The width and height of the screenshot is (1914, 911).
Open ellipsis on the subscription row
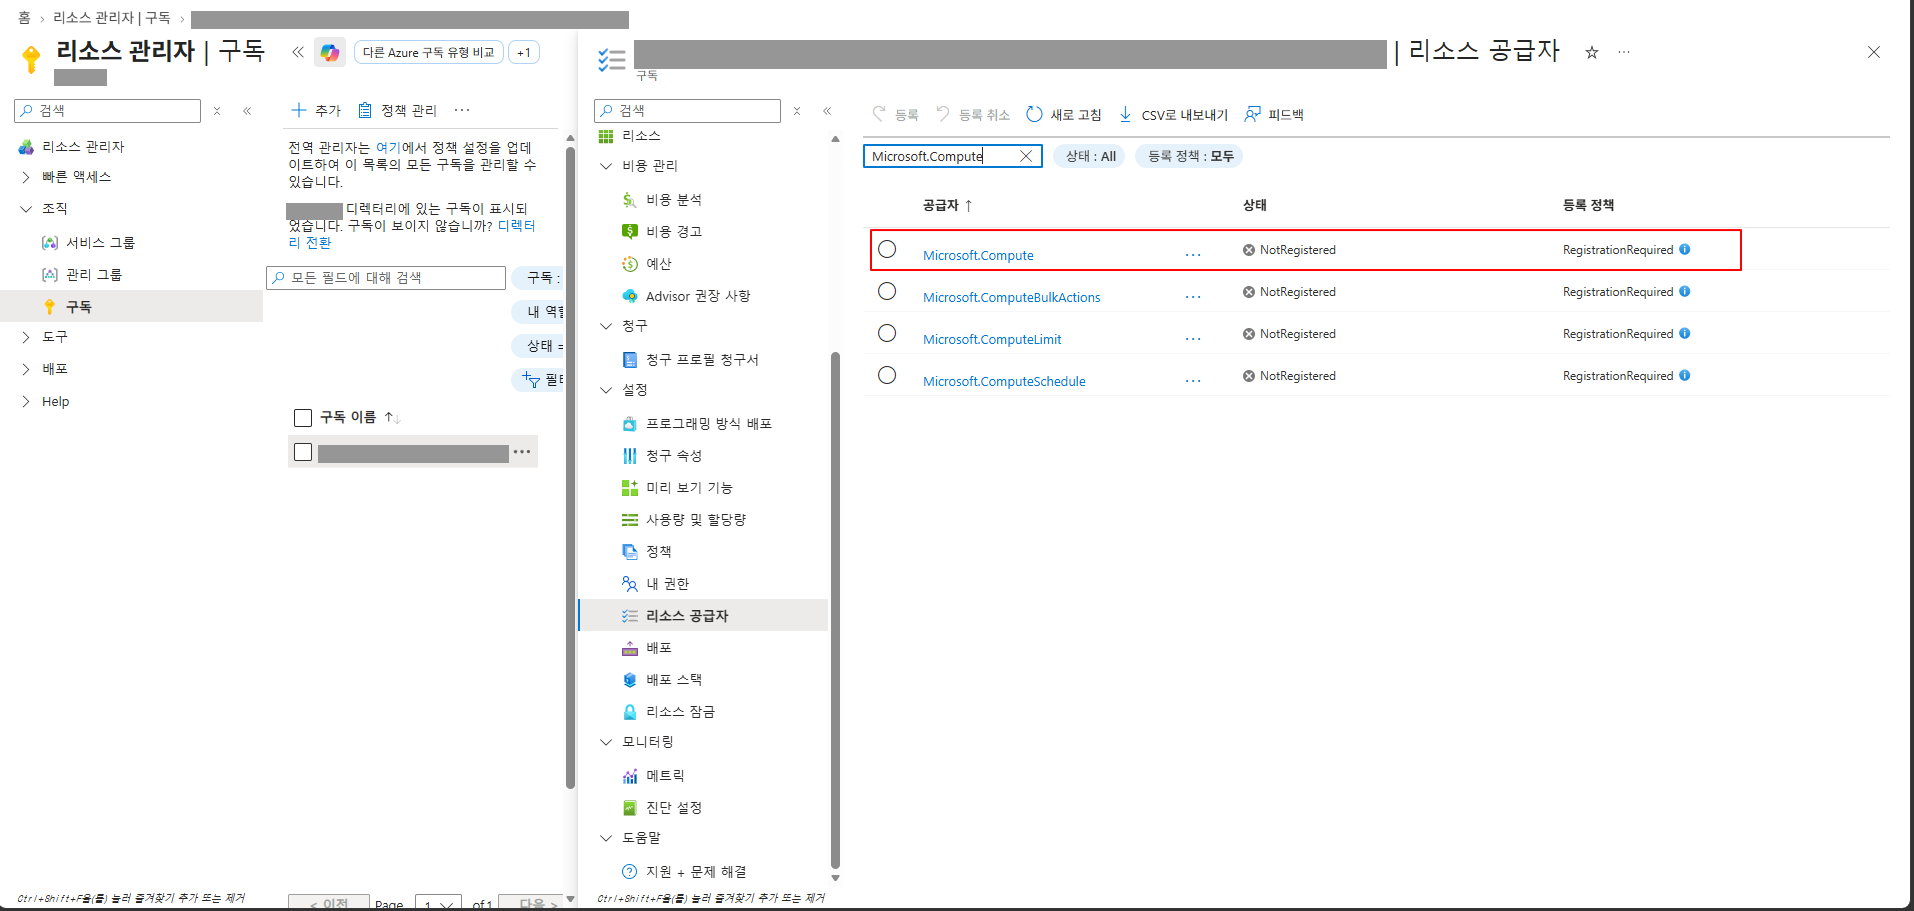point(522,452)
